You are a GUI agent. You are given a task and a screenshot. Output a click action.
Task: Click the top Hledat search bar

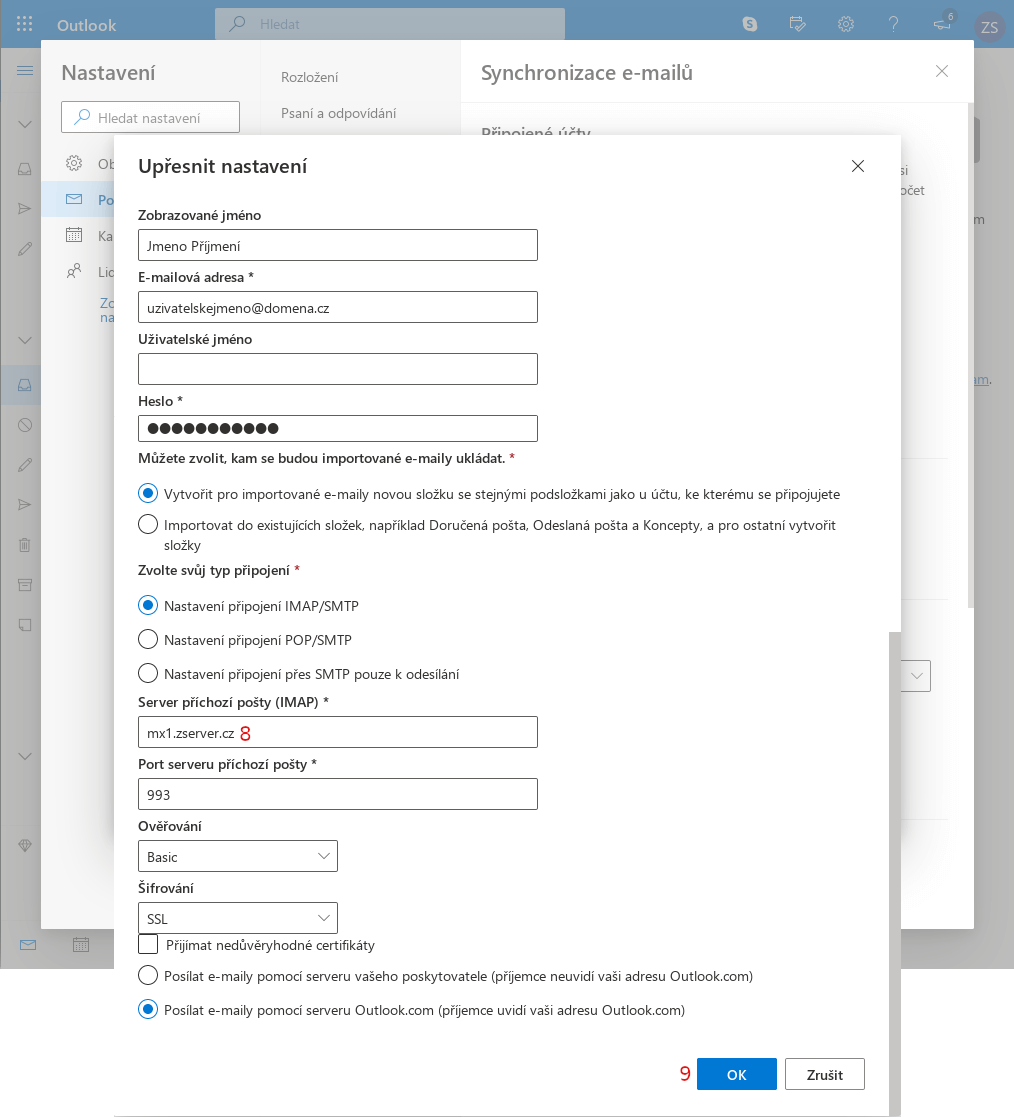pos(390,24)
